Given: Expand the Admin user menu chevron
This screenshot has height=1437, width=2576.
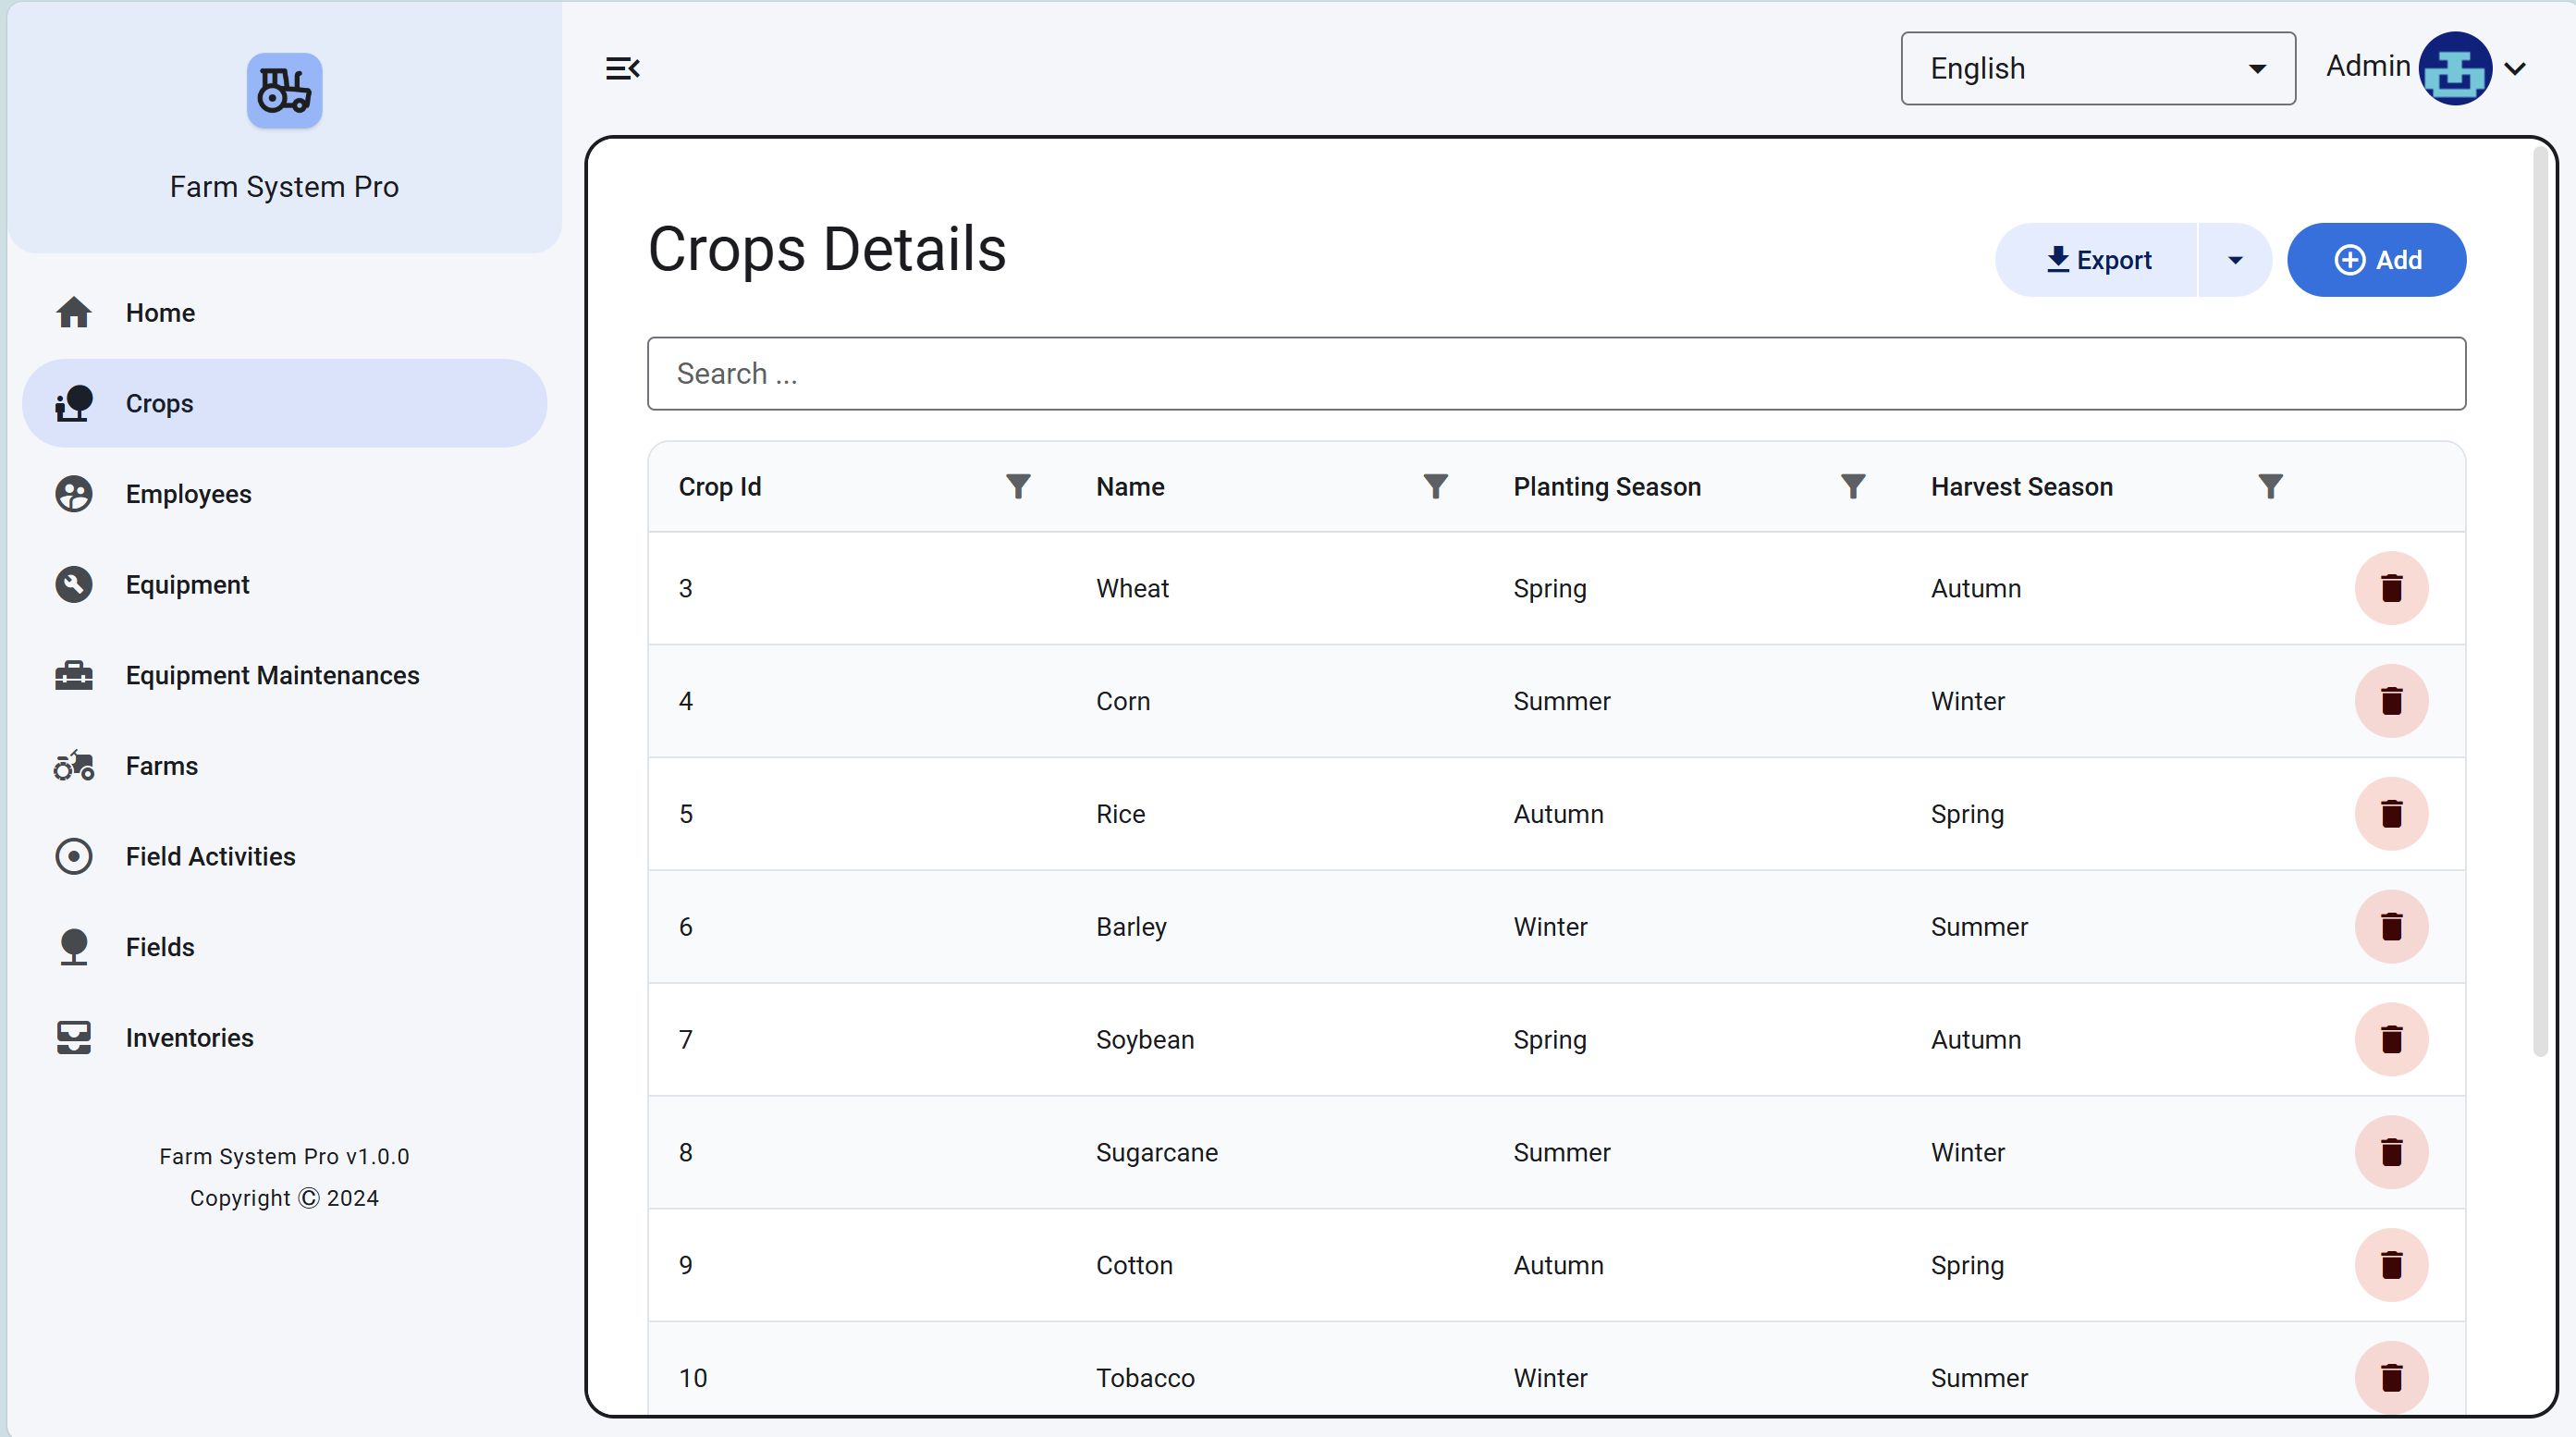Looking at the screenshot, I should click(x=2515, y=68).
